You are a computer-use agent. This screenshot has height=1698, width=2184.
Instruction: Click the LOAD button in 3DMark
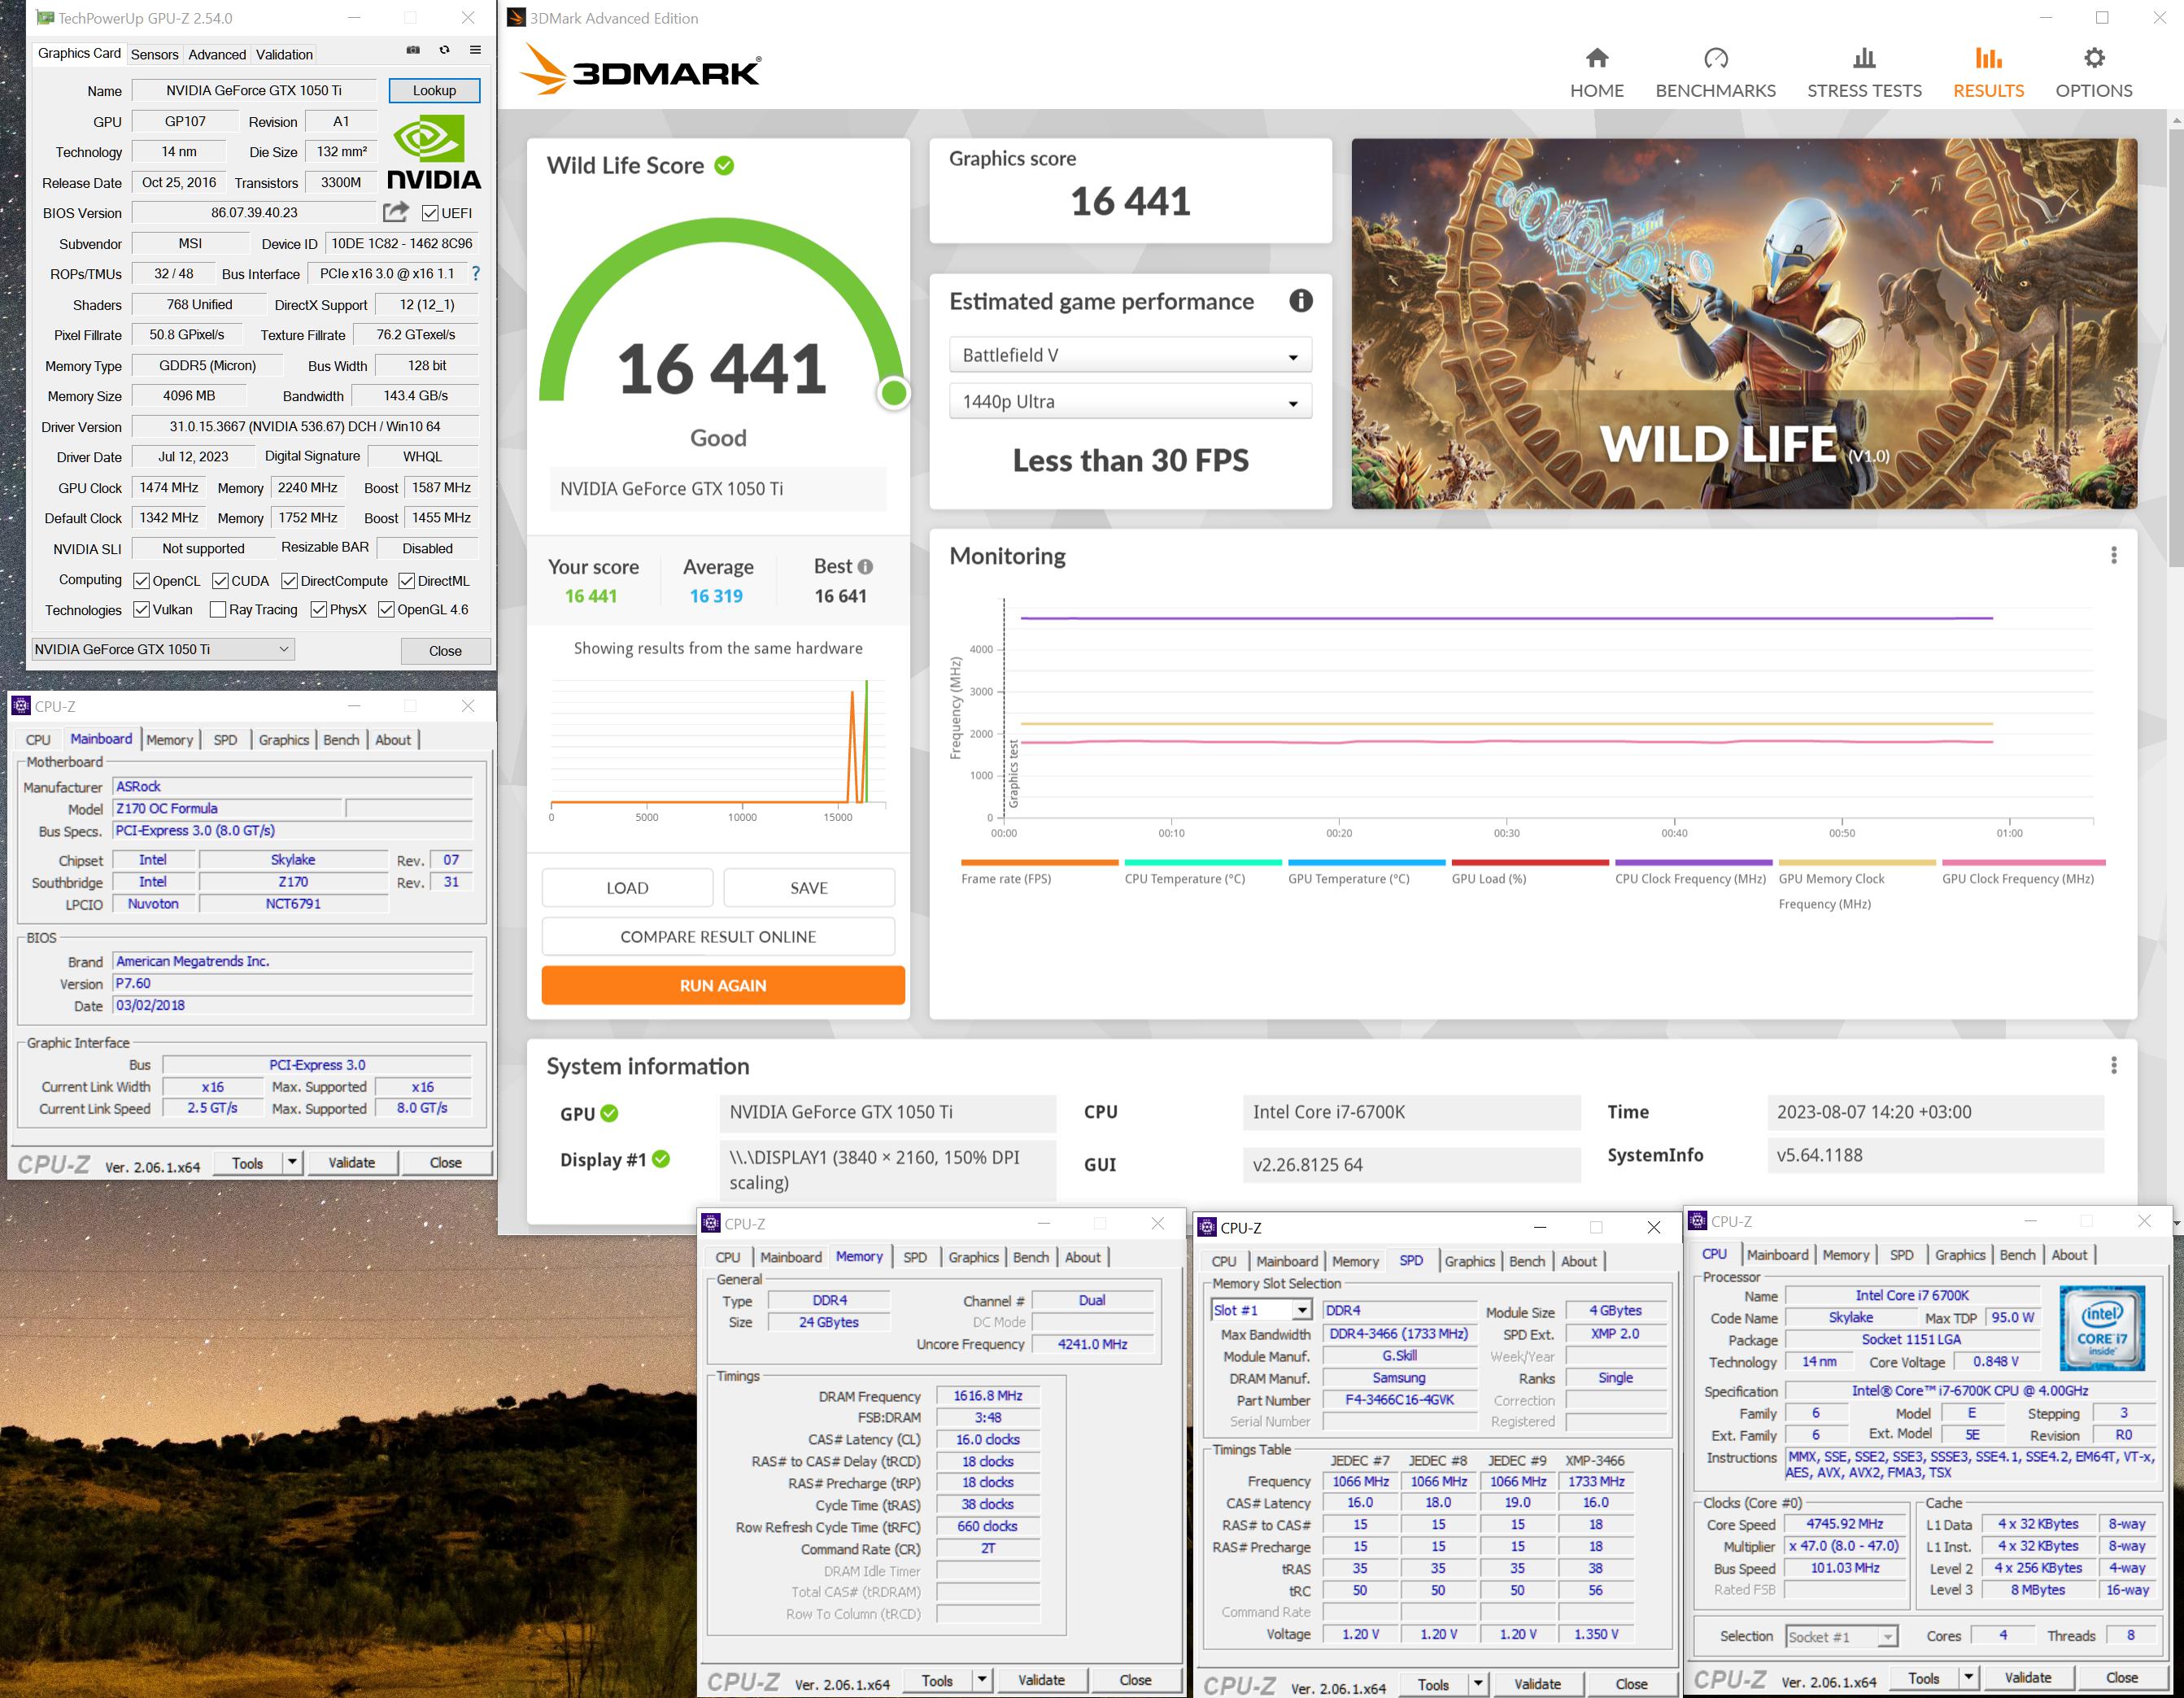[x=627, y=888]
